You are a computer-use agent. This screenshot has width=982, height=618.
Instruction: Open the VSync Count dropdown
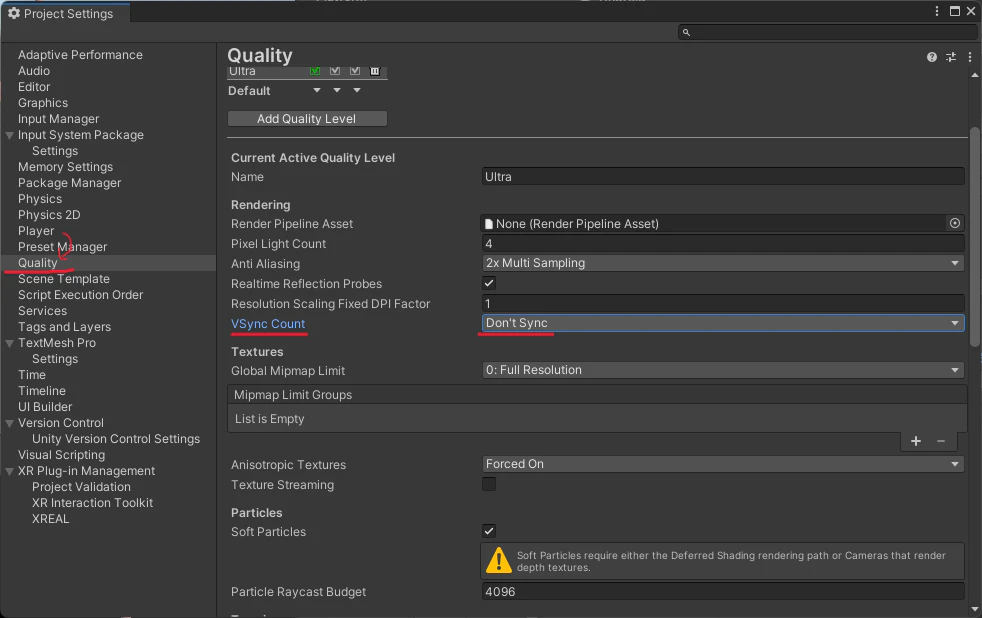tap(723, 323)
